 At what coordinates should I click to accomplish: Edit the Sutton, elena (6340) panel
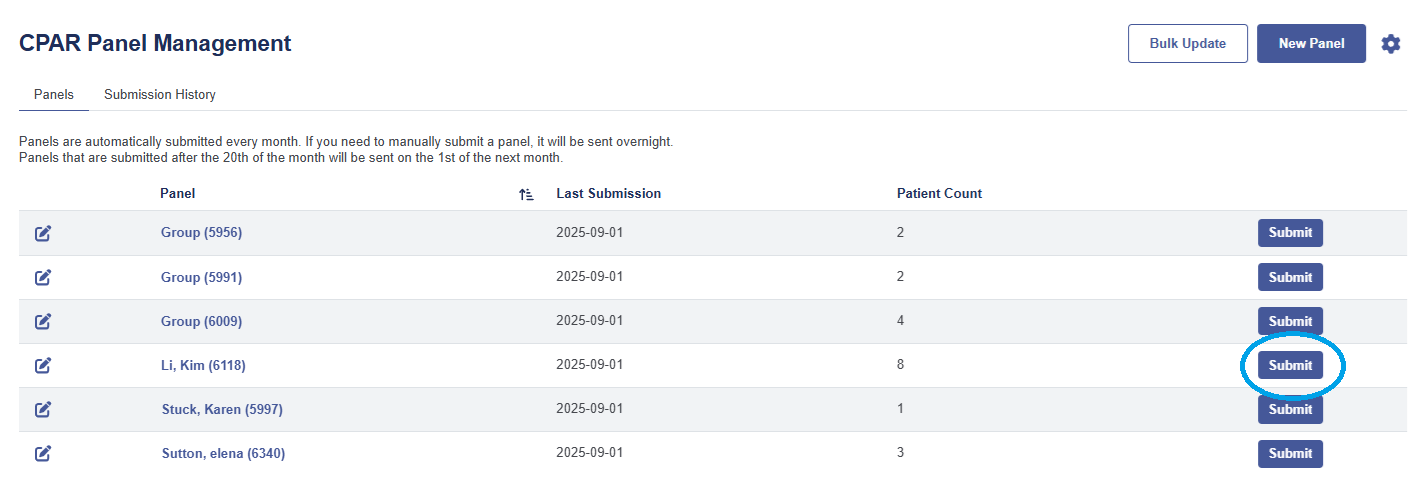coord(43,453)
